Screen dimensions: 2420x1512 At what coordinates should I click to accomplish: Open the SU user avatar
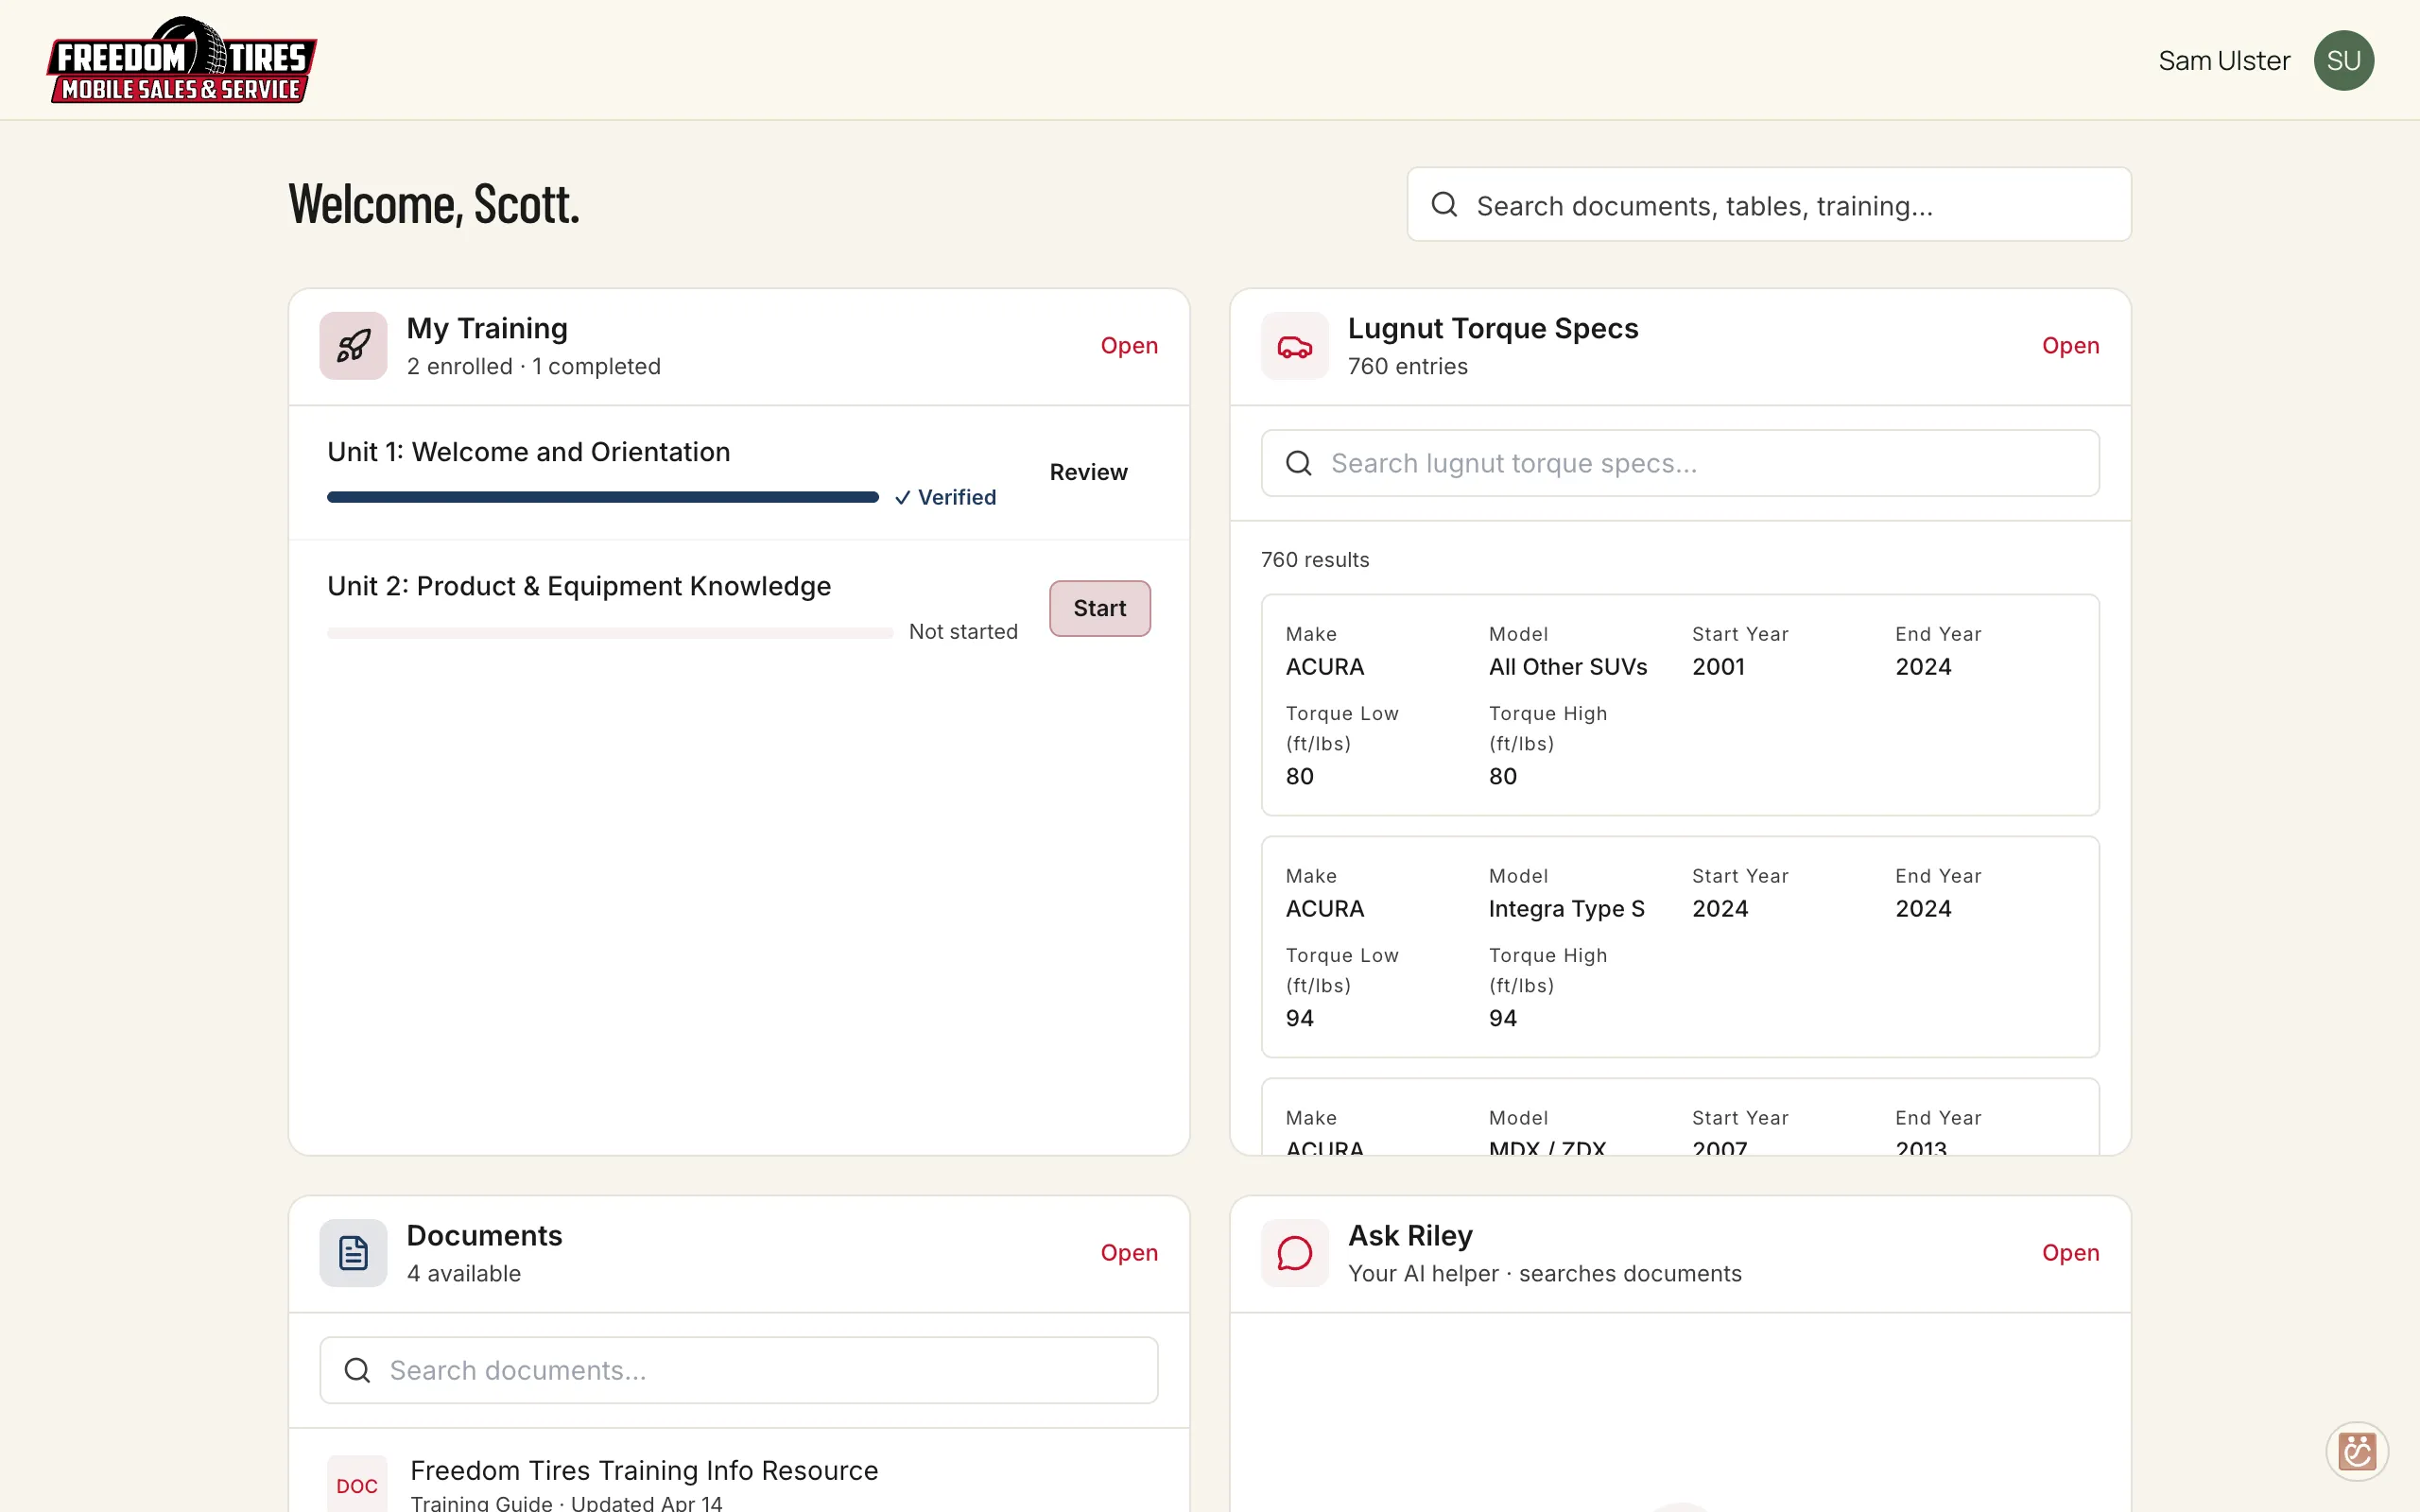2343,60
